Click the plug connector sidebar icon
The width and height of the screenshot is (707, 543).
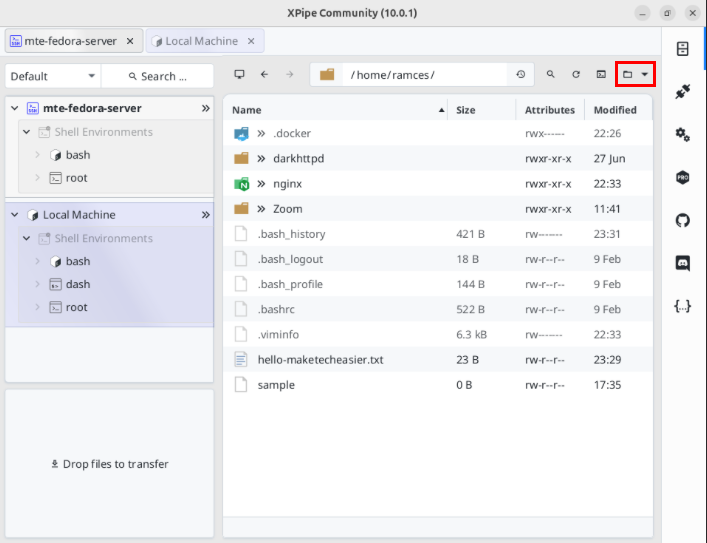click(x=682, y=92)
